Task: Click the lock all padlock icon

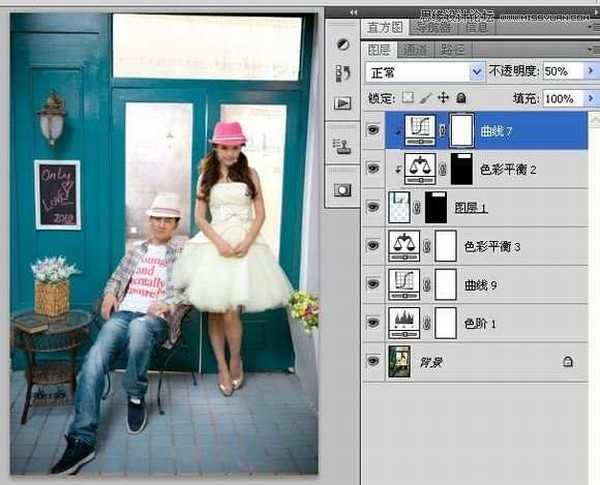Action: [461, 99]
